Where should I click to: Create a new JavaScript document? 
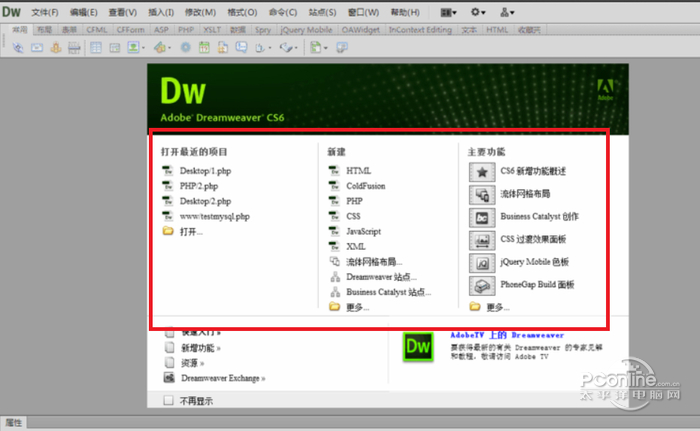tap(363, 232)
